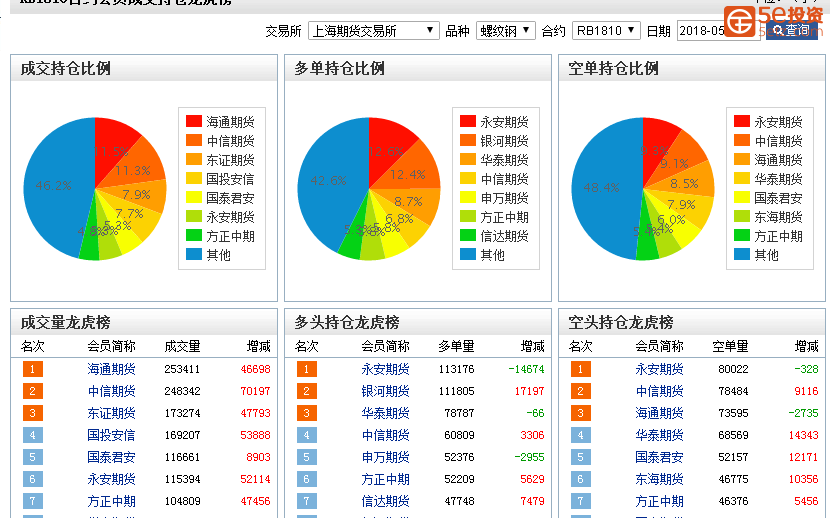
Task: Click 成交量 column header
Action: 182,347
